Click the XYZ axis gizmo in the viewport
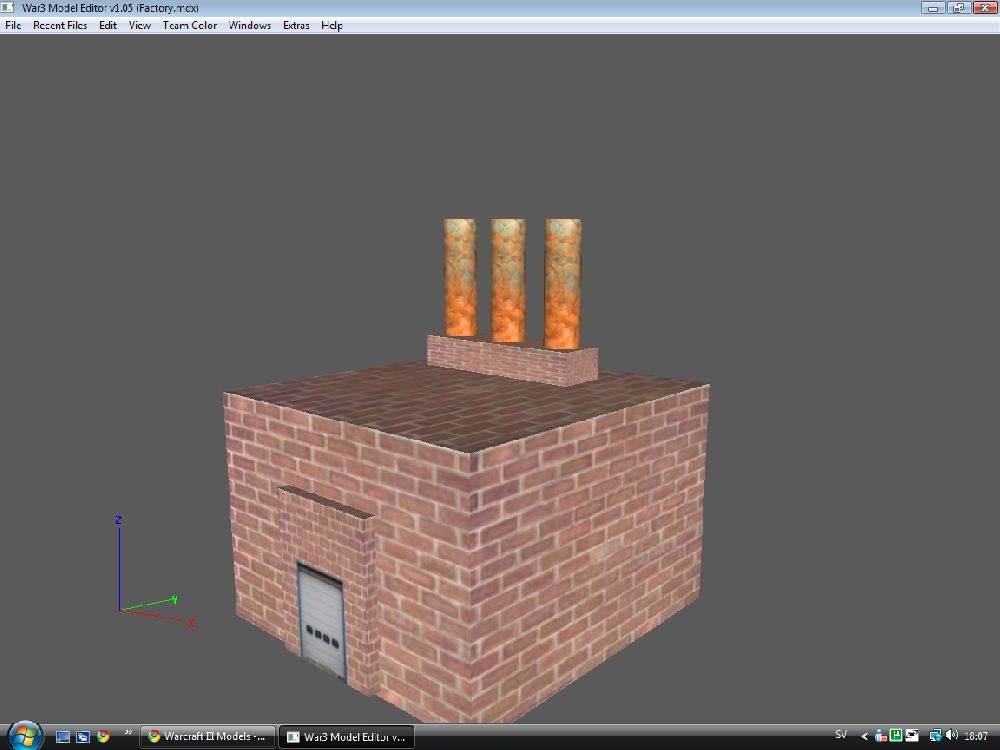The height and width of the screenshot is (750, 1000). tap(155, 571)
